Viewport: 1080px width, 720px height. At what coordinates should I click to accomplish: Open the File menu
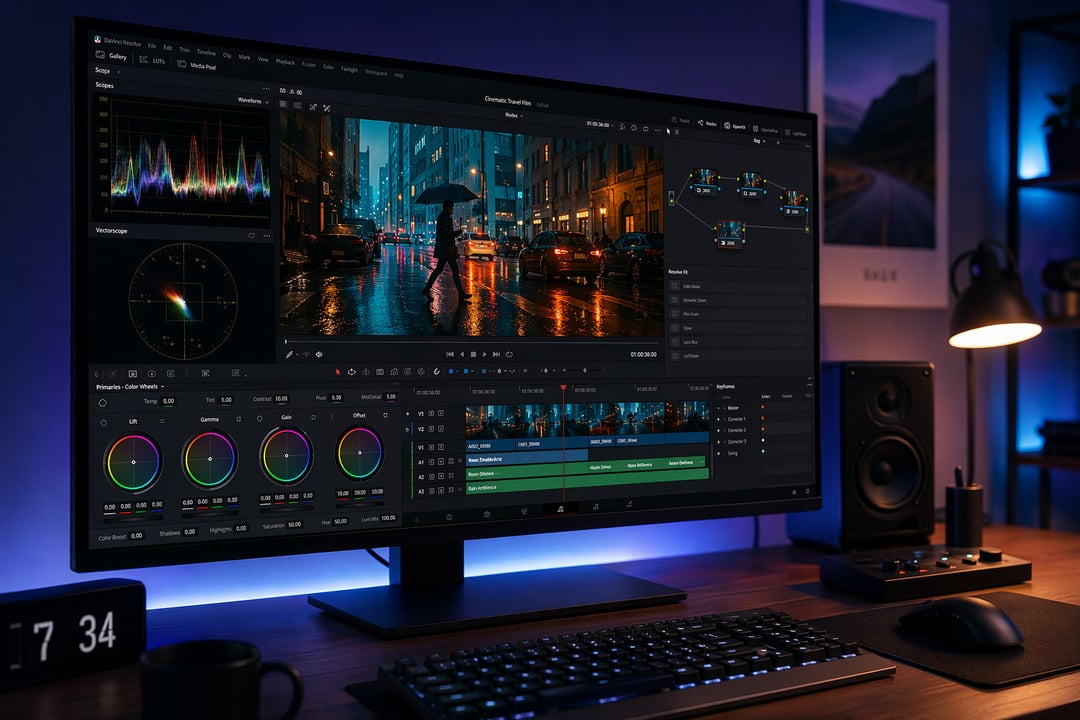click(152, 45)
